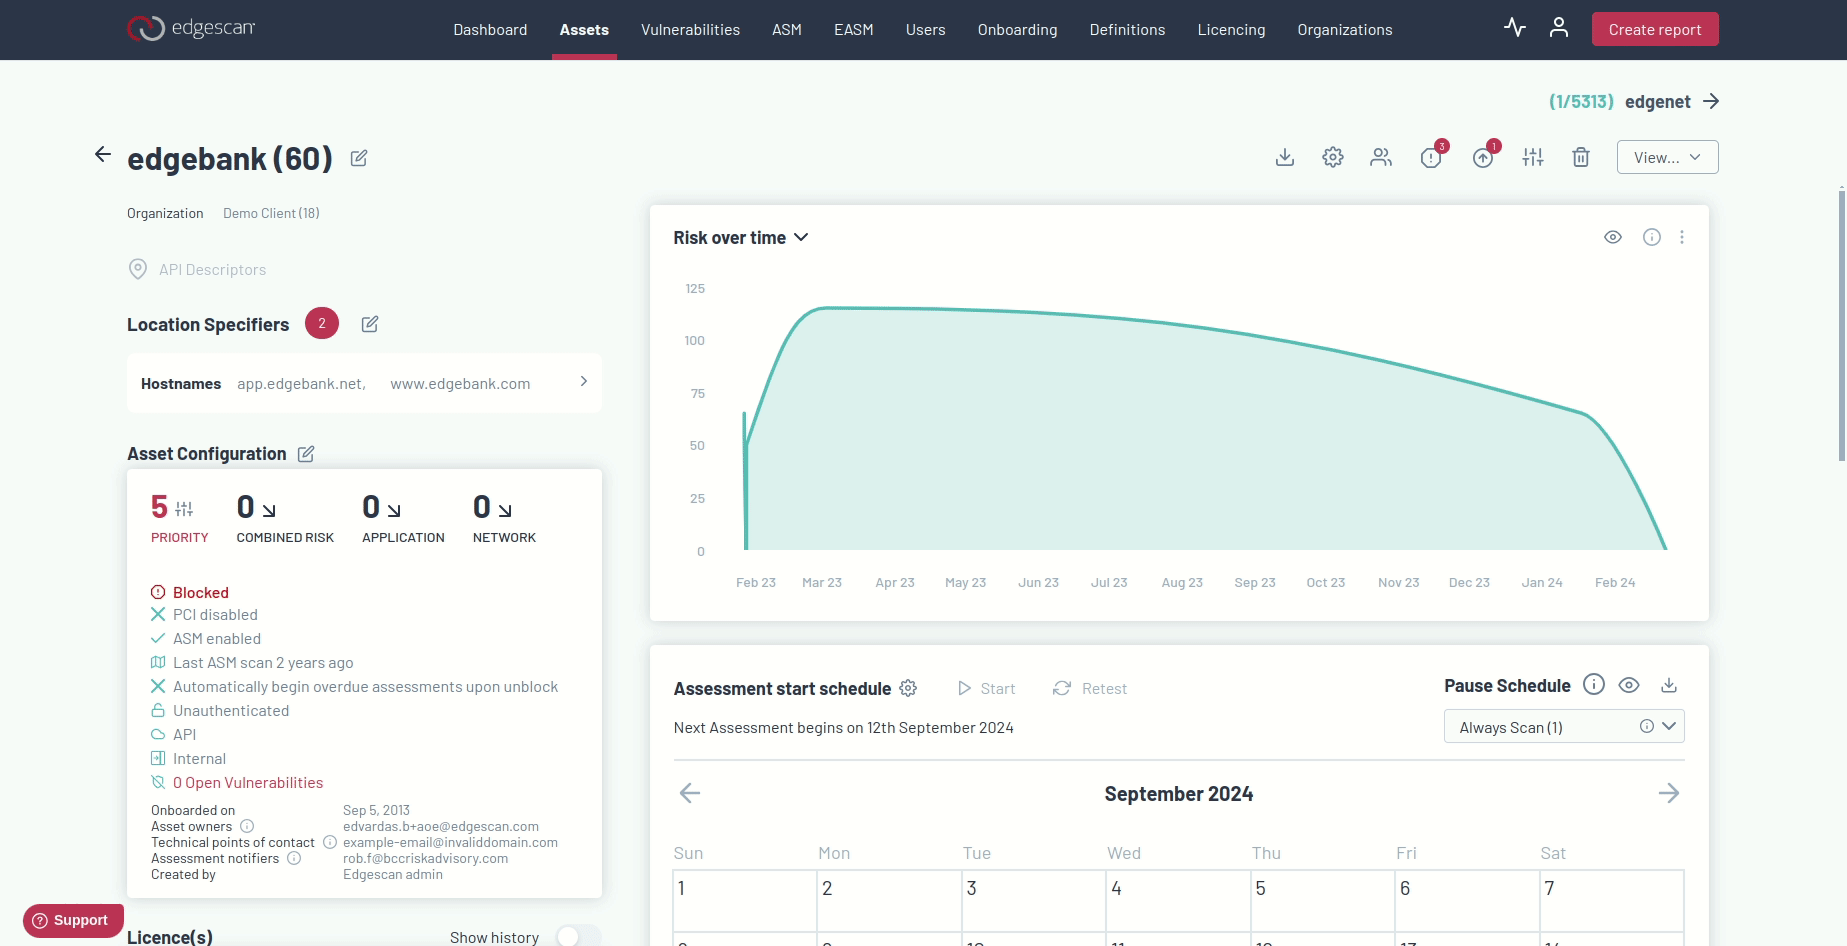Viewport: 1847px width, 946px height.
Task: Click the Support button
Action: point(72,920)
